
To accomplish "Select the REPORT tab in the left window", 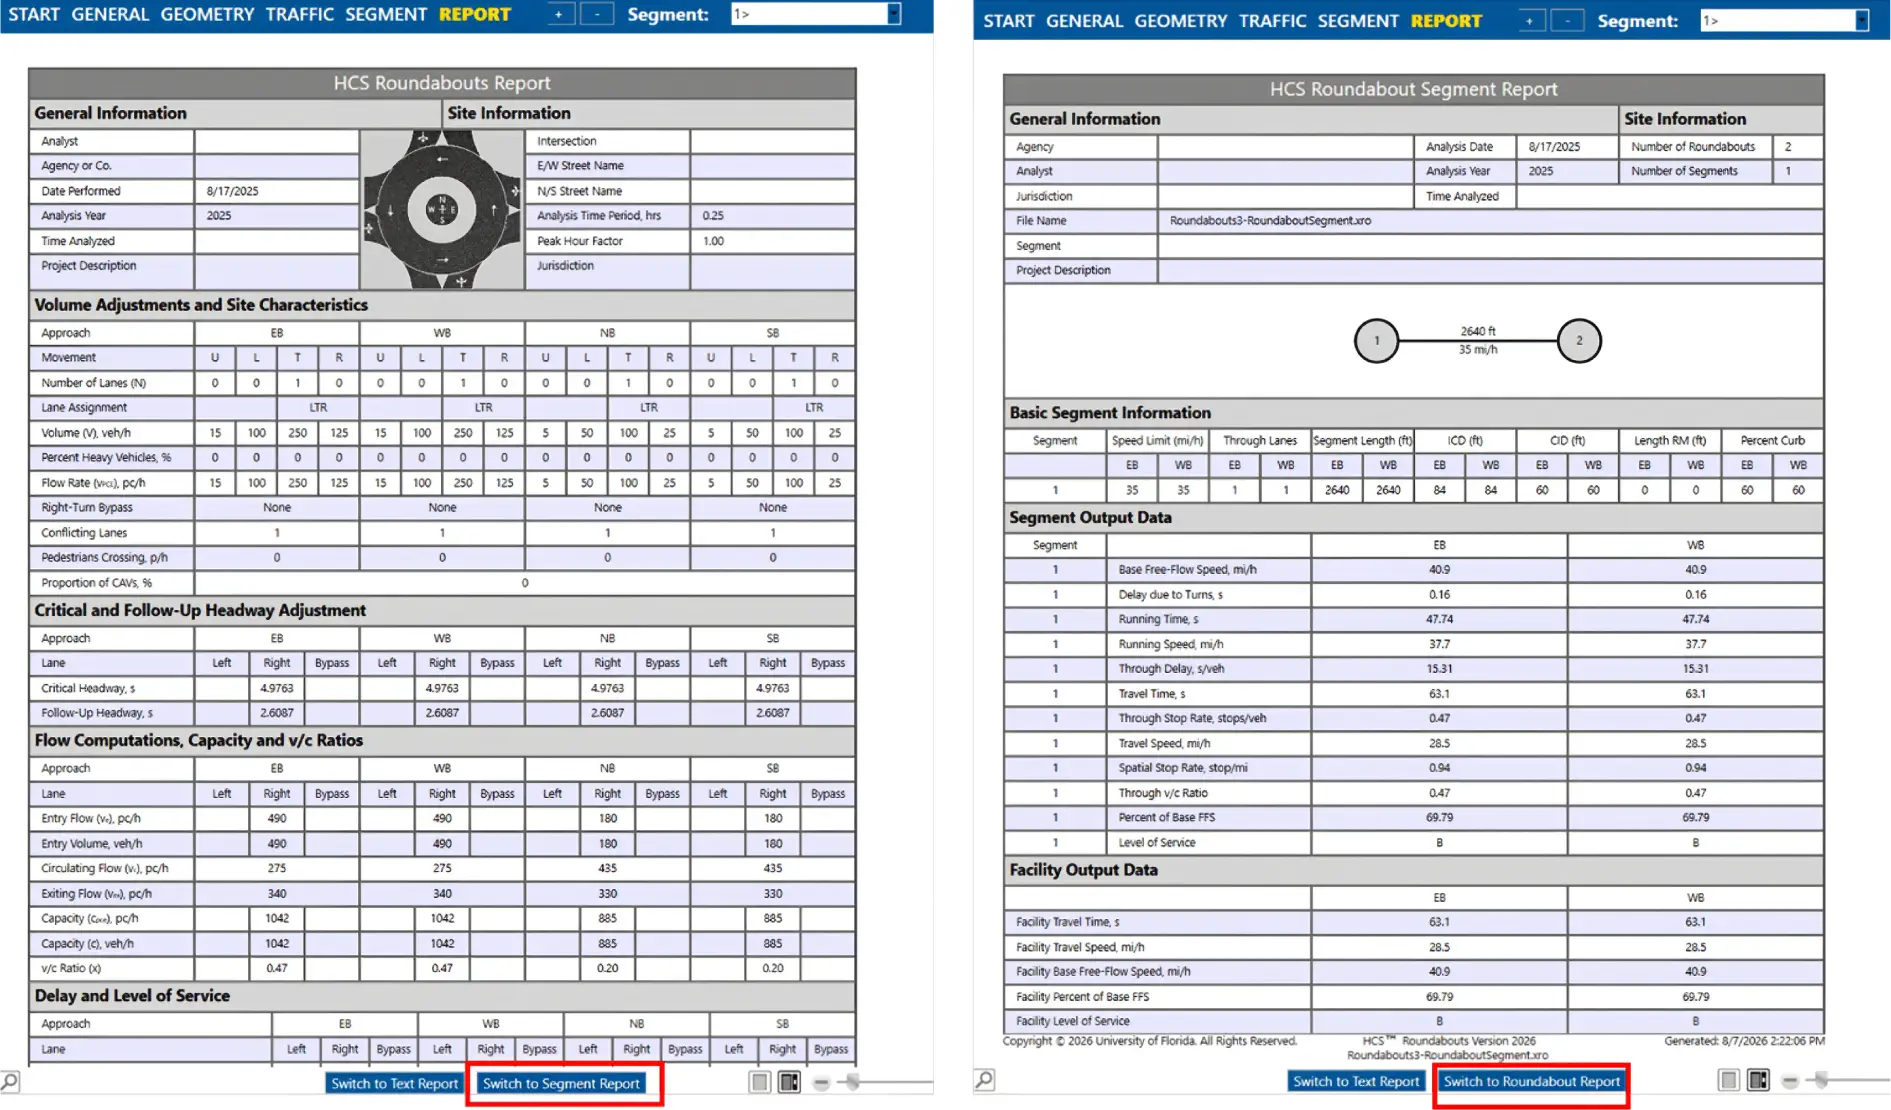I will [x=475, y=14].
